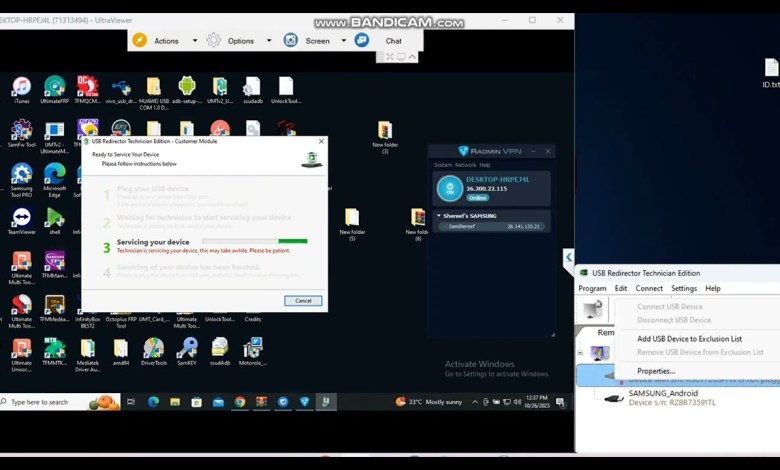The width and height of the screenshot is (780, 470).
Task: Open the System menu in Radmin VPN
Action: 443,165
